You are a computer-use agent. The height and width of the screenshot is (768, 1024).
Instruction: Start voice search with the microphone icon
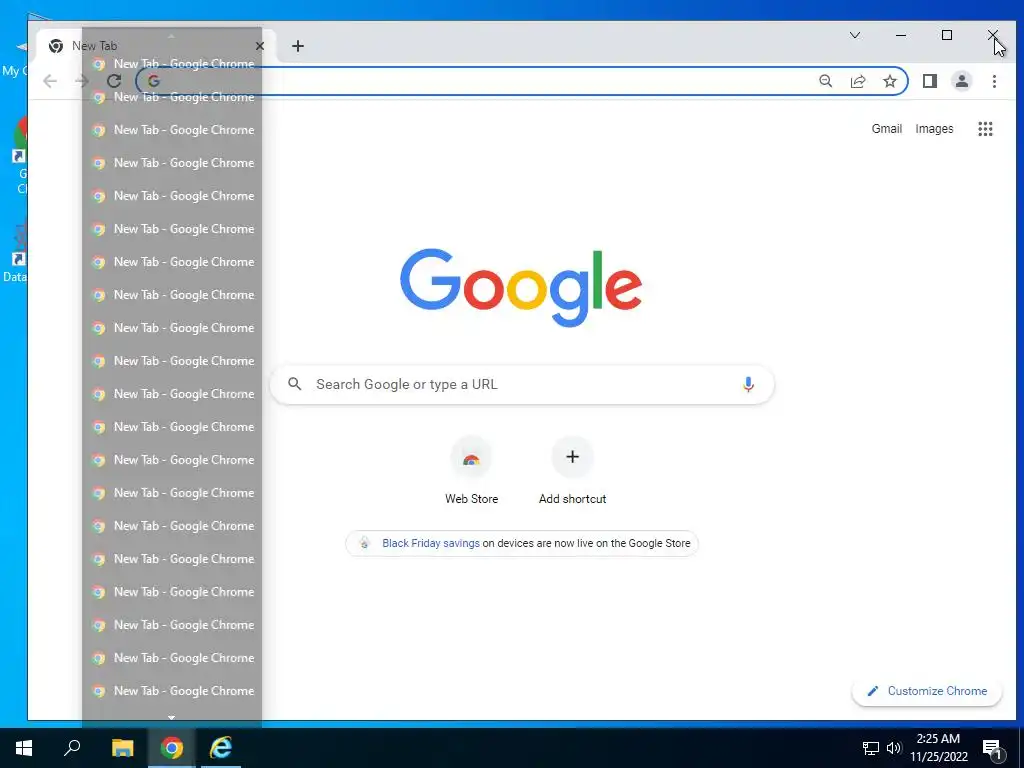click(748, 384)
